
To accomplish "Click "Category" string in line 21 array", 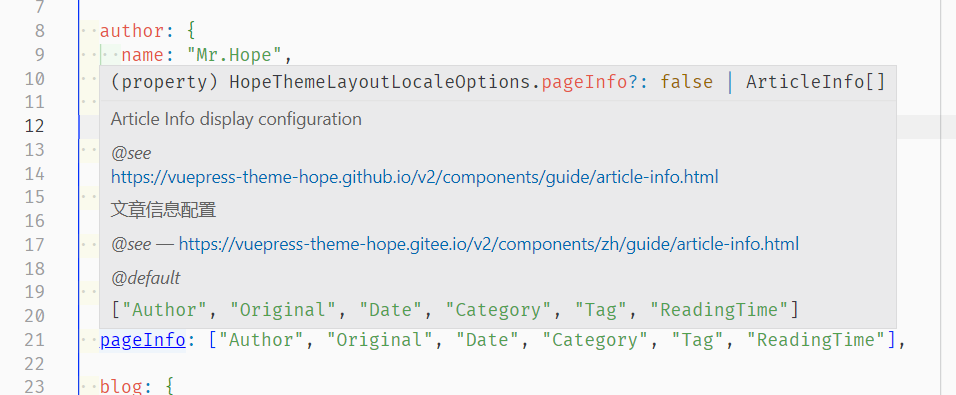I will pyautogui.click(x=596, y=340).
